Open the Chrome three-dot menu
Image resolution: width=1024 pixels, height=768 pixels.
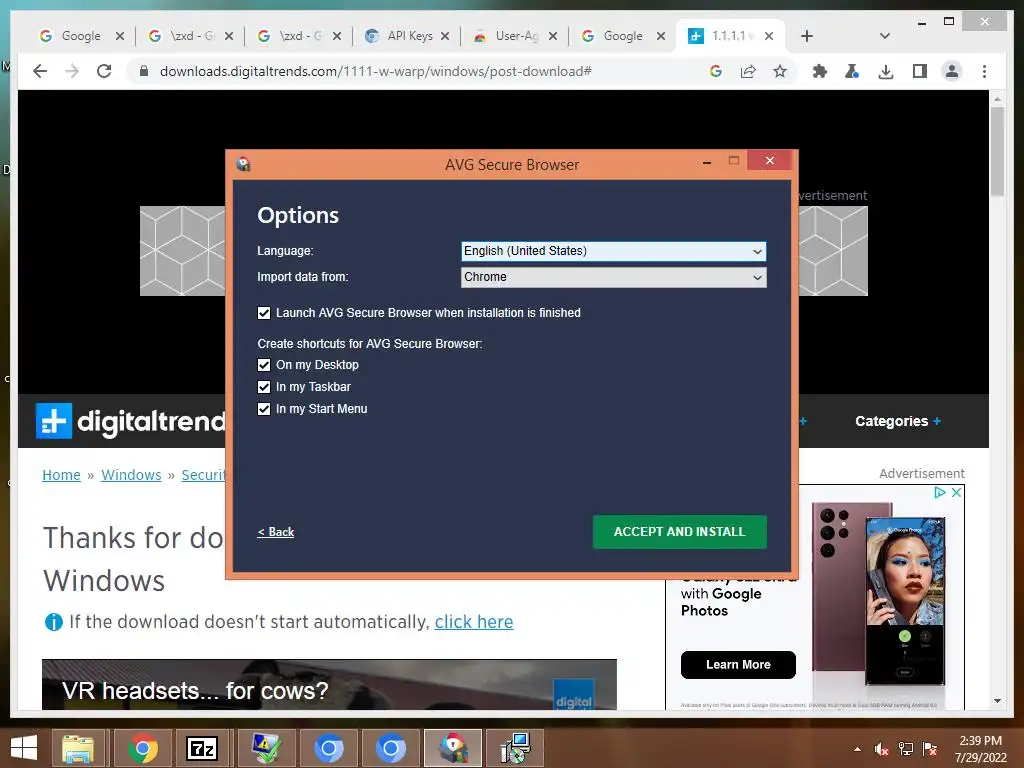click(984, 71)
